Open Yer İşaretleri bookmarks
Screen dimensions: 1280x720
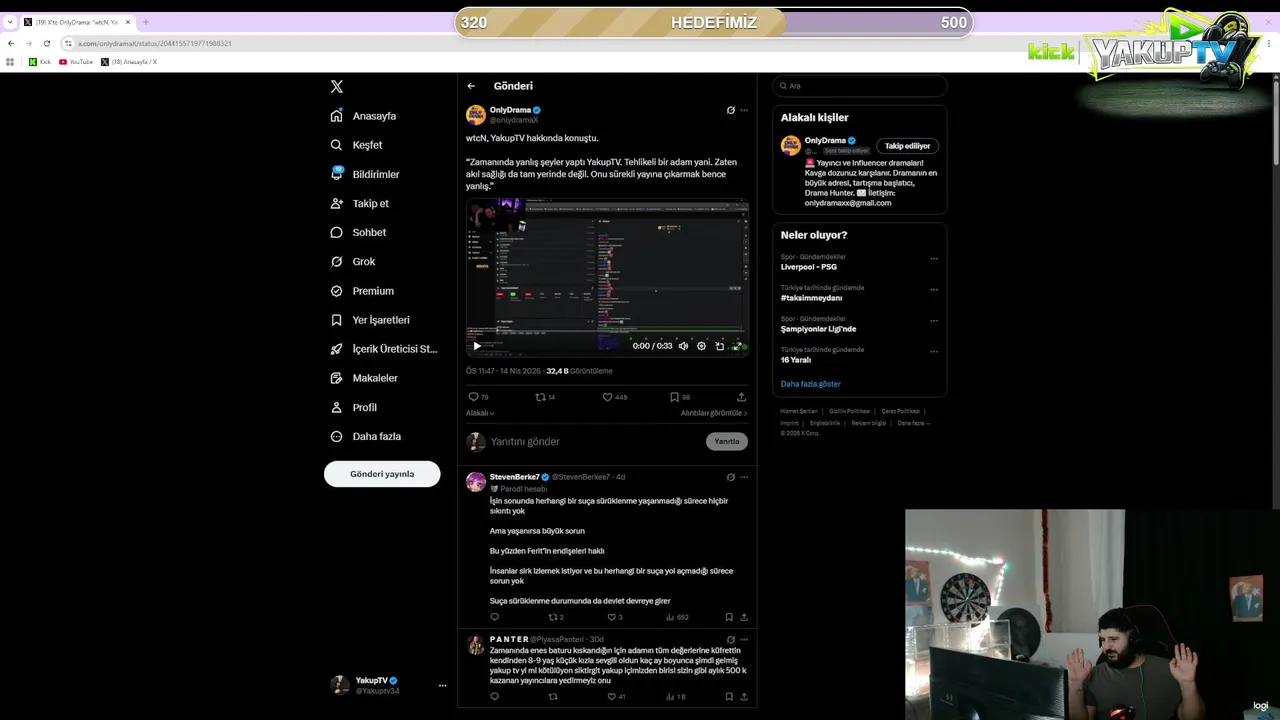point(370,320)
